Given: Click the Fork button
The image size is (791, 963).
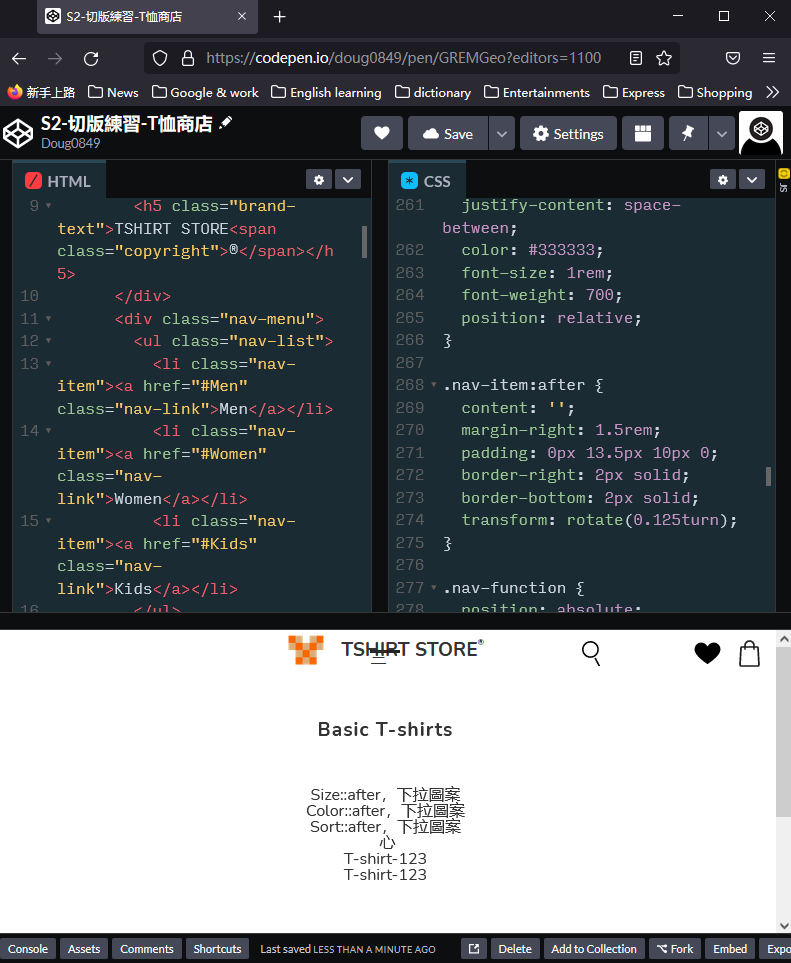Looking at the screenshot, I should coord(674,949).
